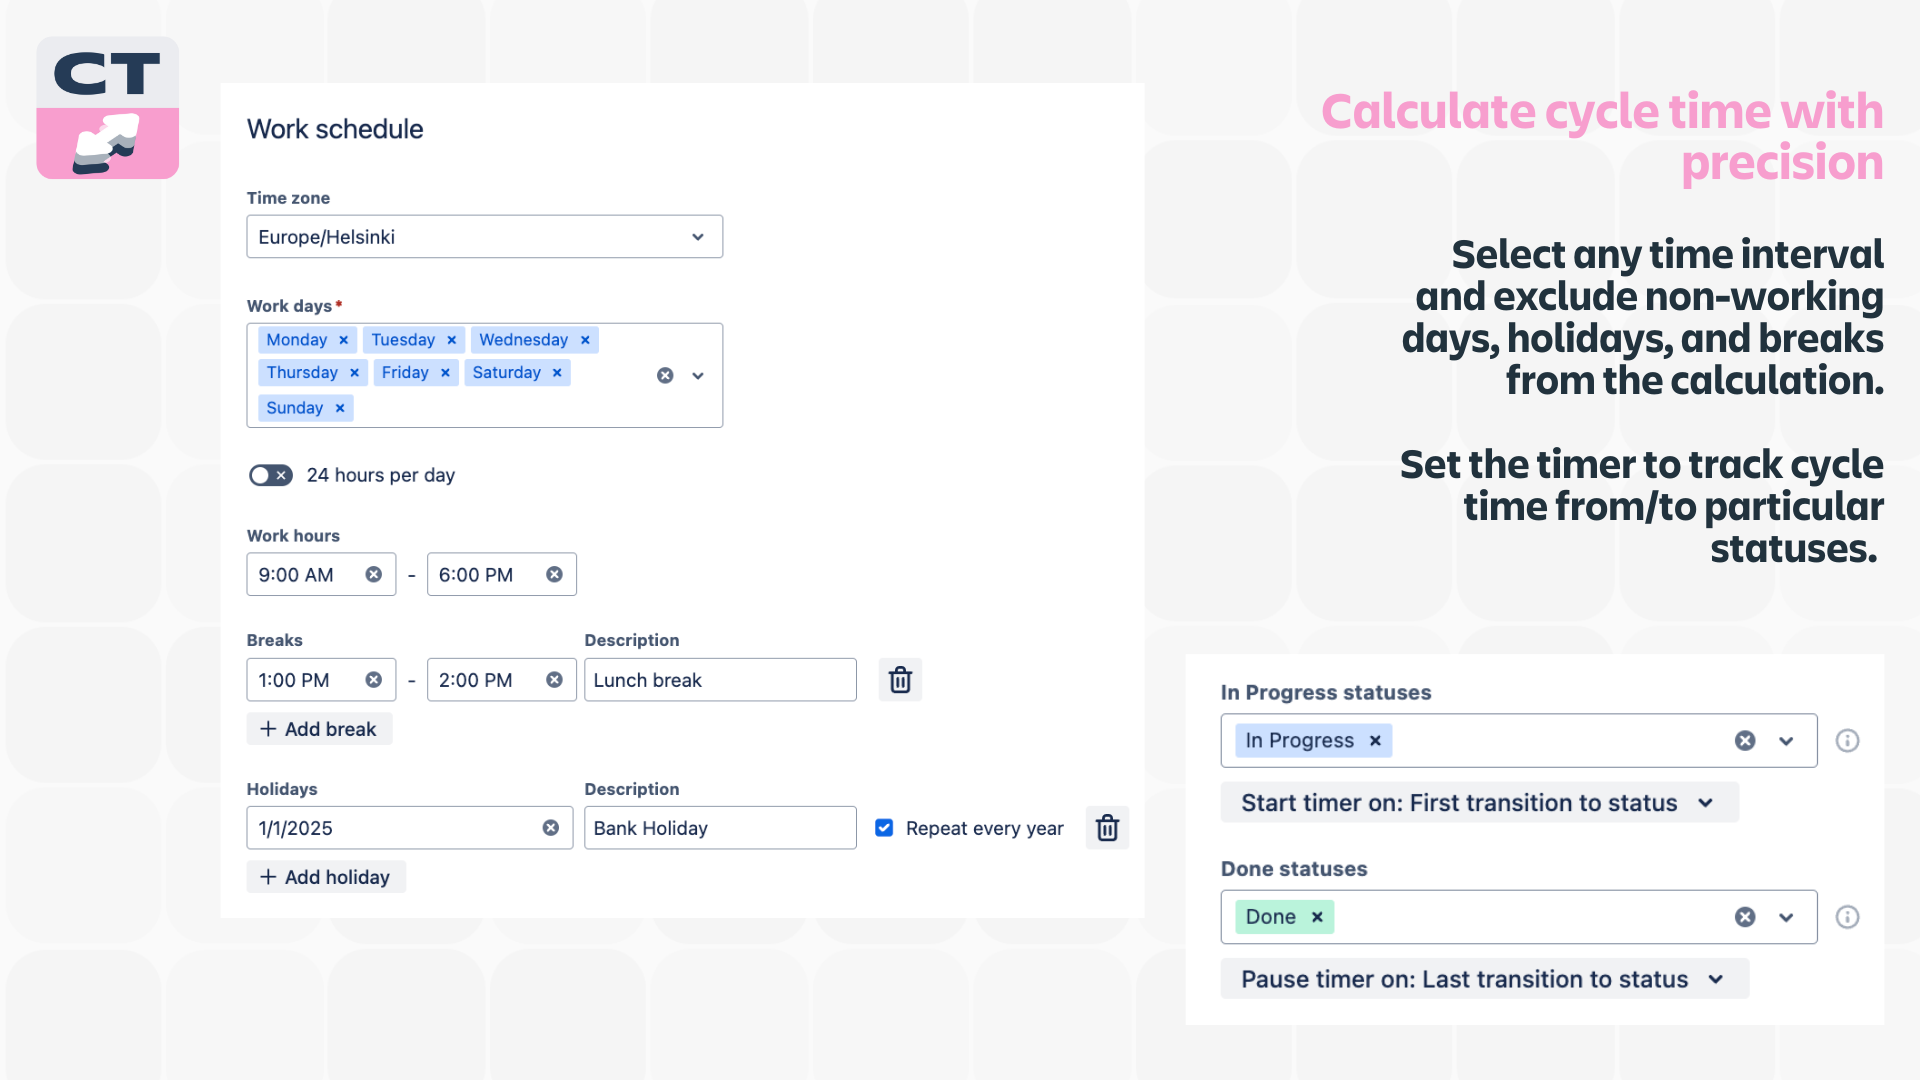
Task: Remove the Done status chip
Action: pyautogui.click(x=1317, y=916)
